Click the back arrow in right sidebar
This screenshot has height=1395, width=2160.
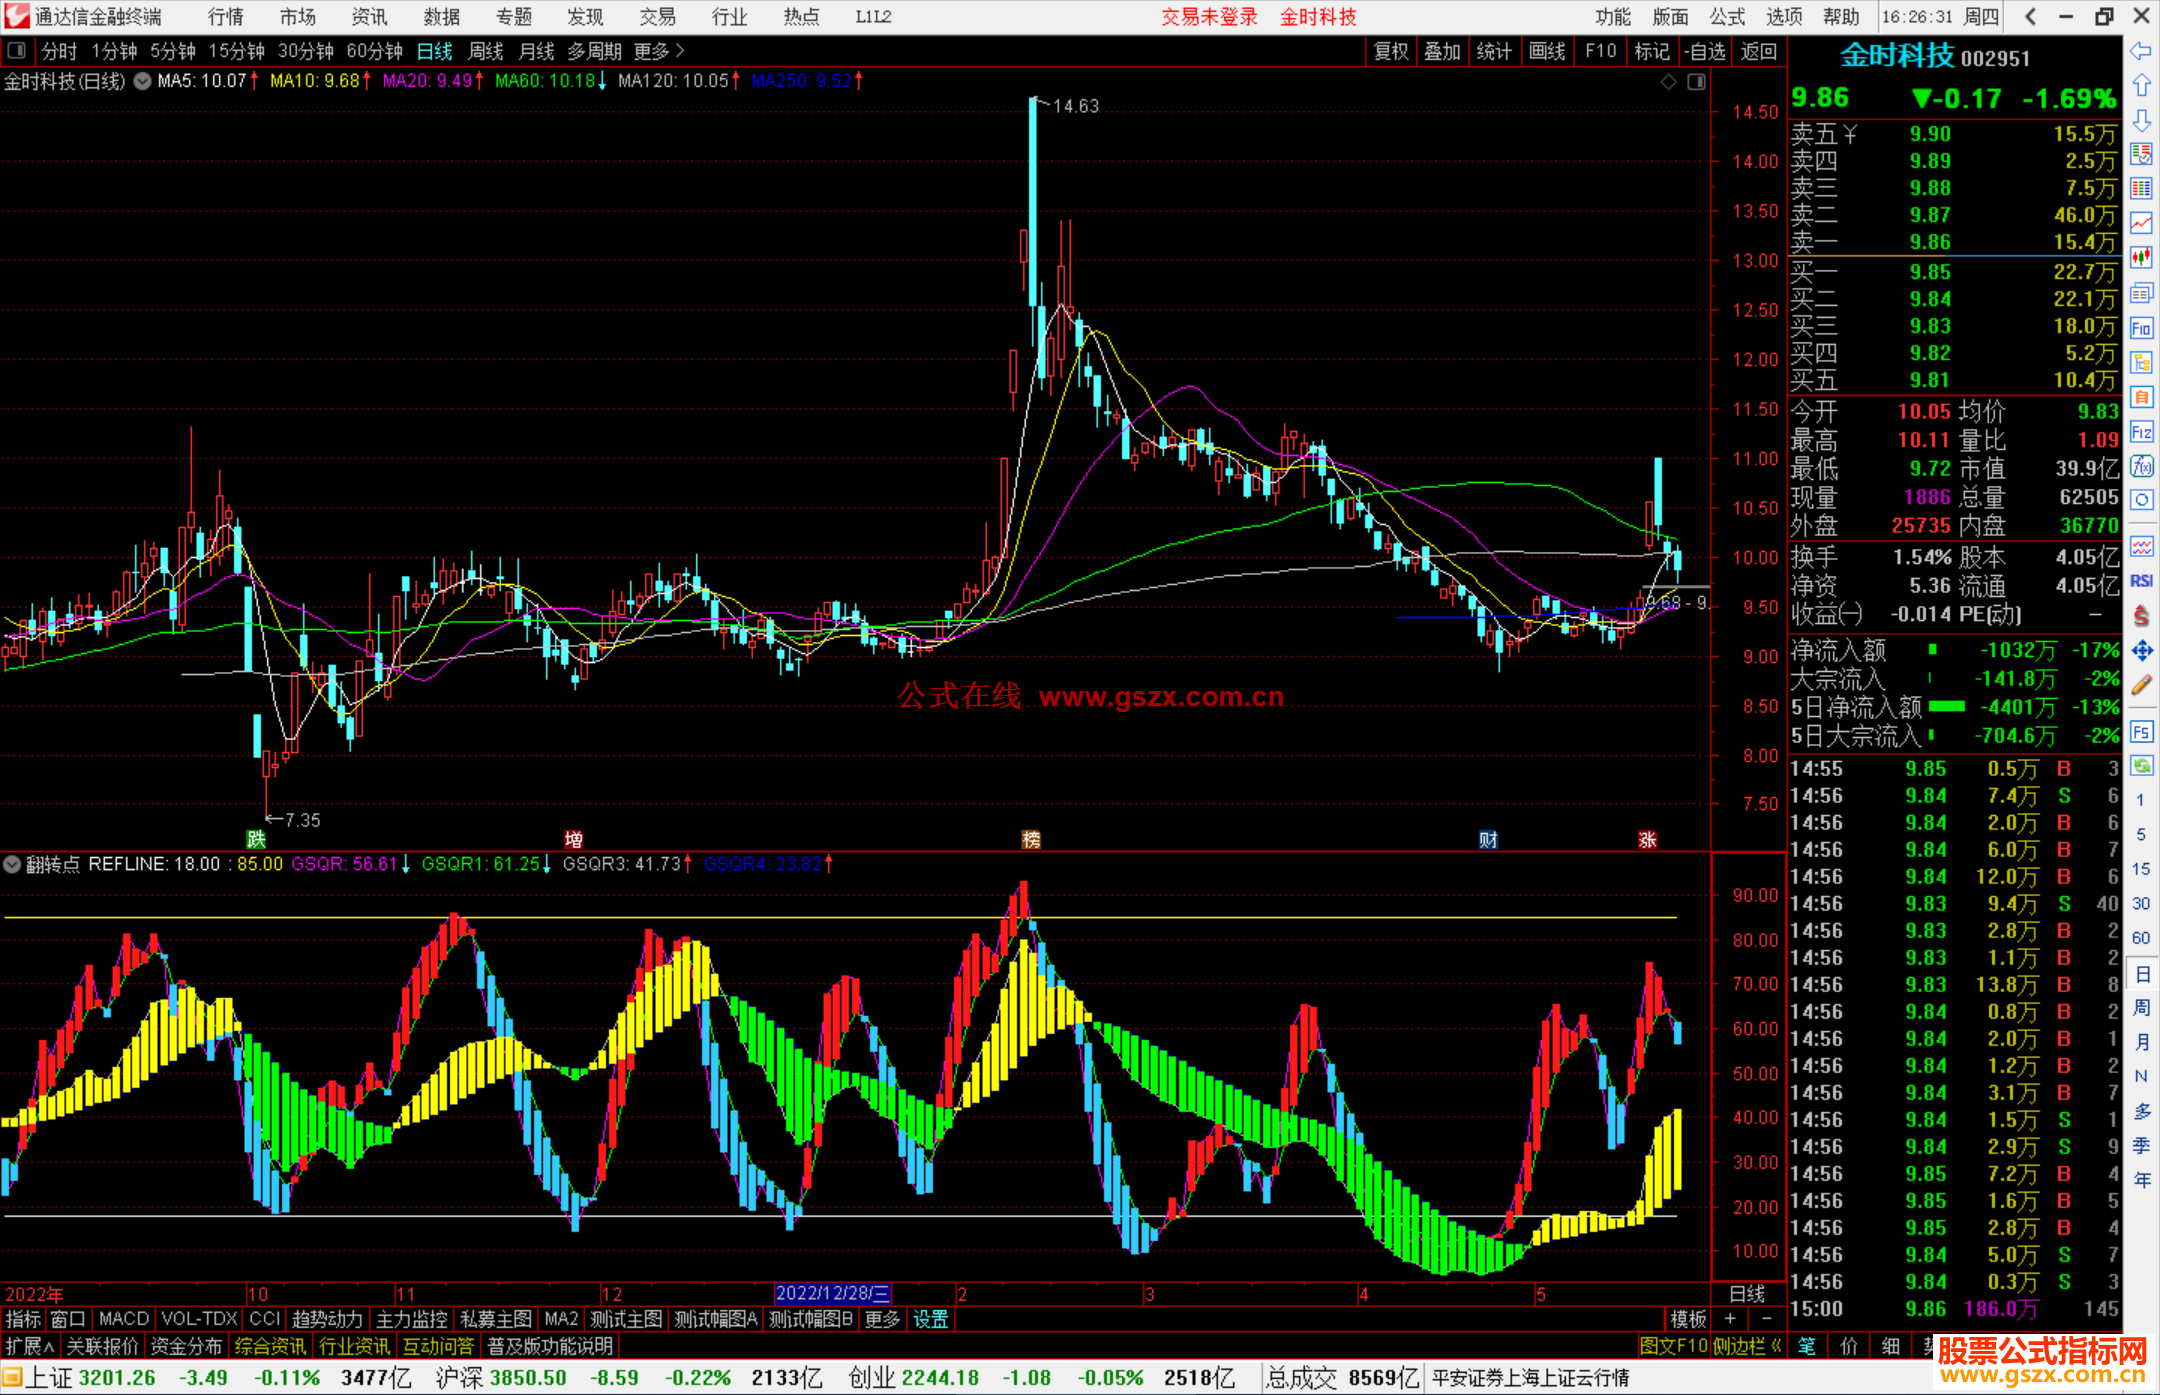point(2141,51)
